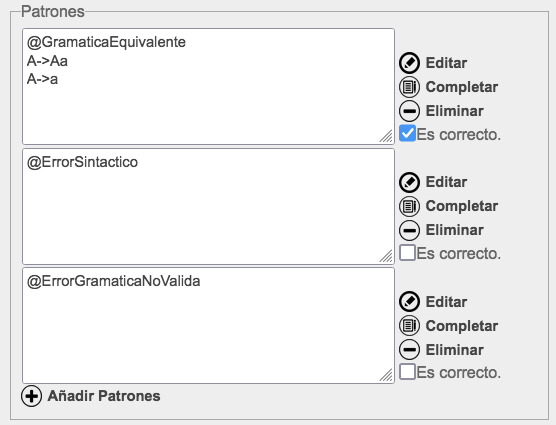Click the Editar label of the first pattern
Image resolution: width=556 pixels, height=425 pixels.
click(x=446, y=63)
